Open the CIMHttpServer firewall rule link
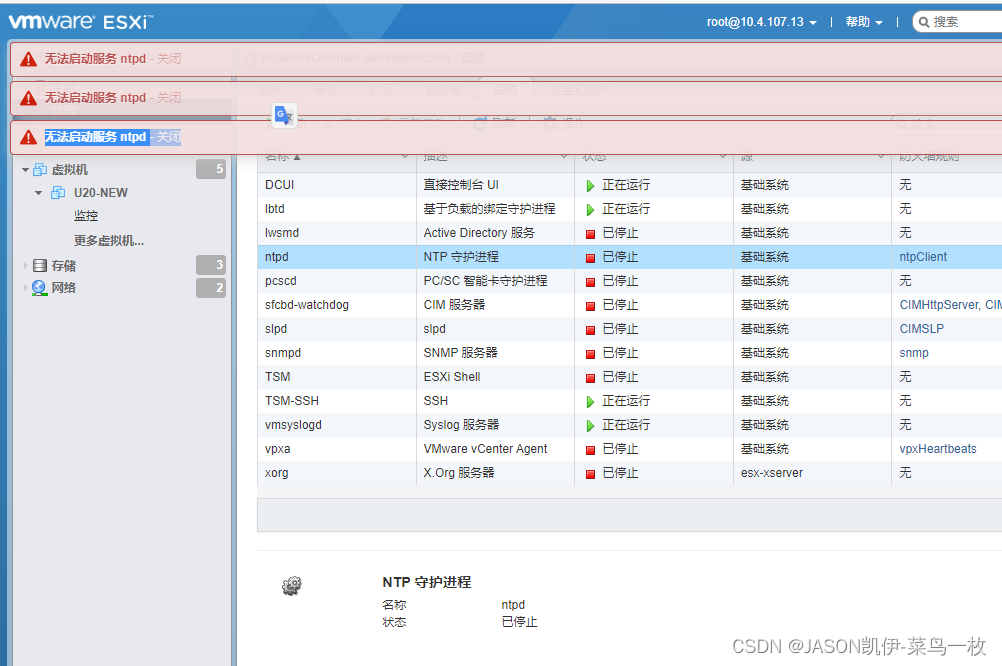 939,305
